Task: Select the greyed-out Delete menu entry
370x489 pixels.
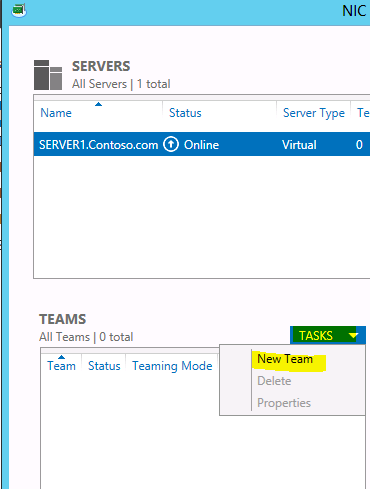Action: 274,381
